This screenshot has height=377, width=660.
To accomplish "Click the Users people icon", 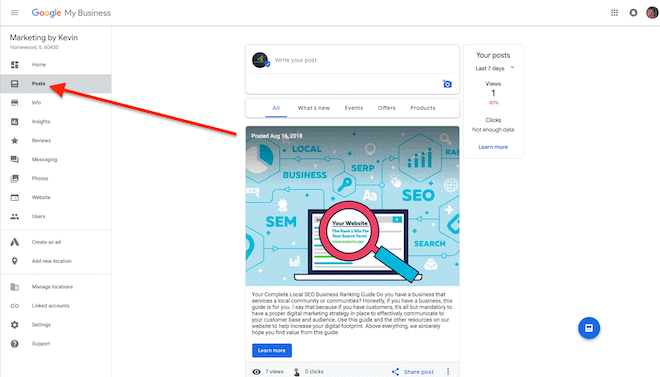I will [x=14, y=216].
